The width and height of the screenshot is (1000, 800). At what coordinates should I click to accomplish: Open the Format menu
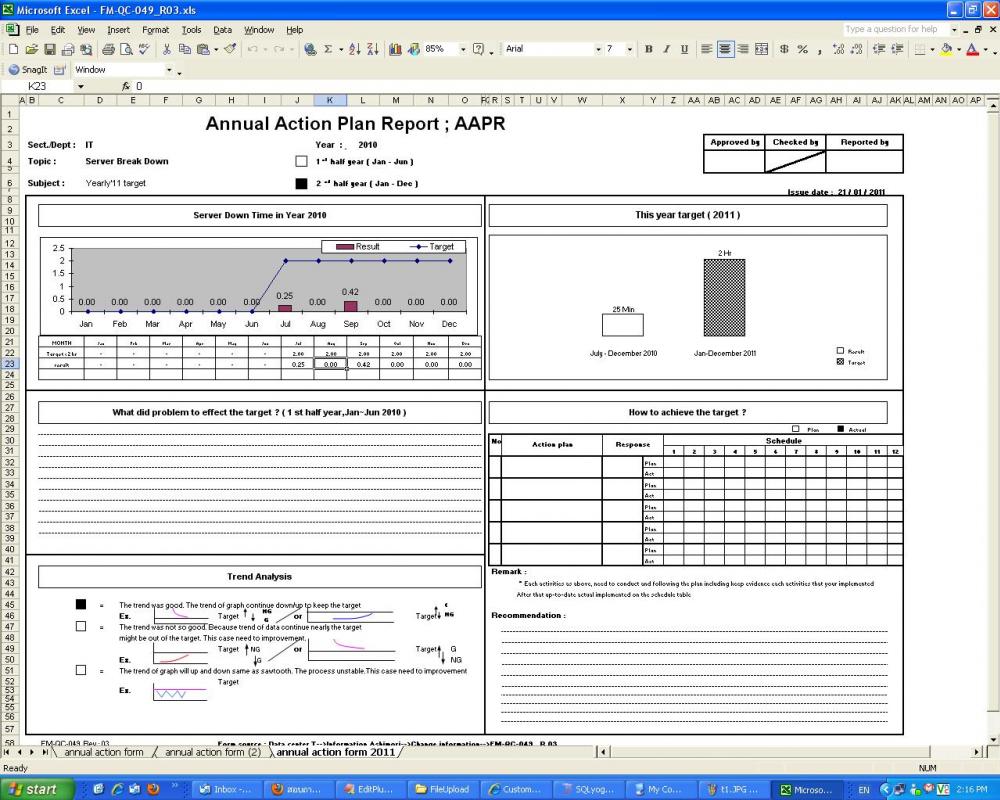pyautogui.click(x=156, y=30)
